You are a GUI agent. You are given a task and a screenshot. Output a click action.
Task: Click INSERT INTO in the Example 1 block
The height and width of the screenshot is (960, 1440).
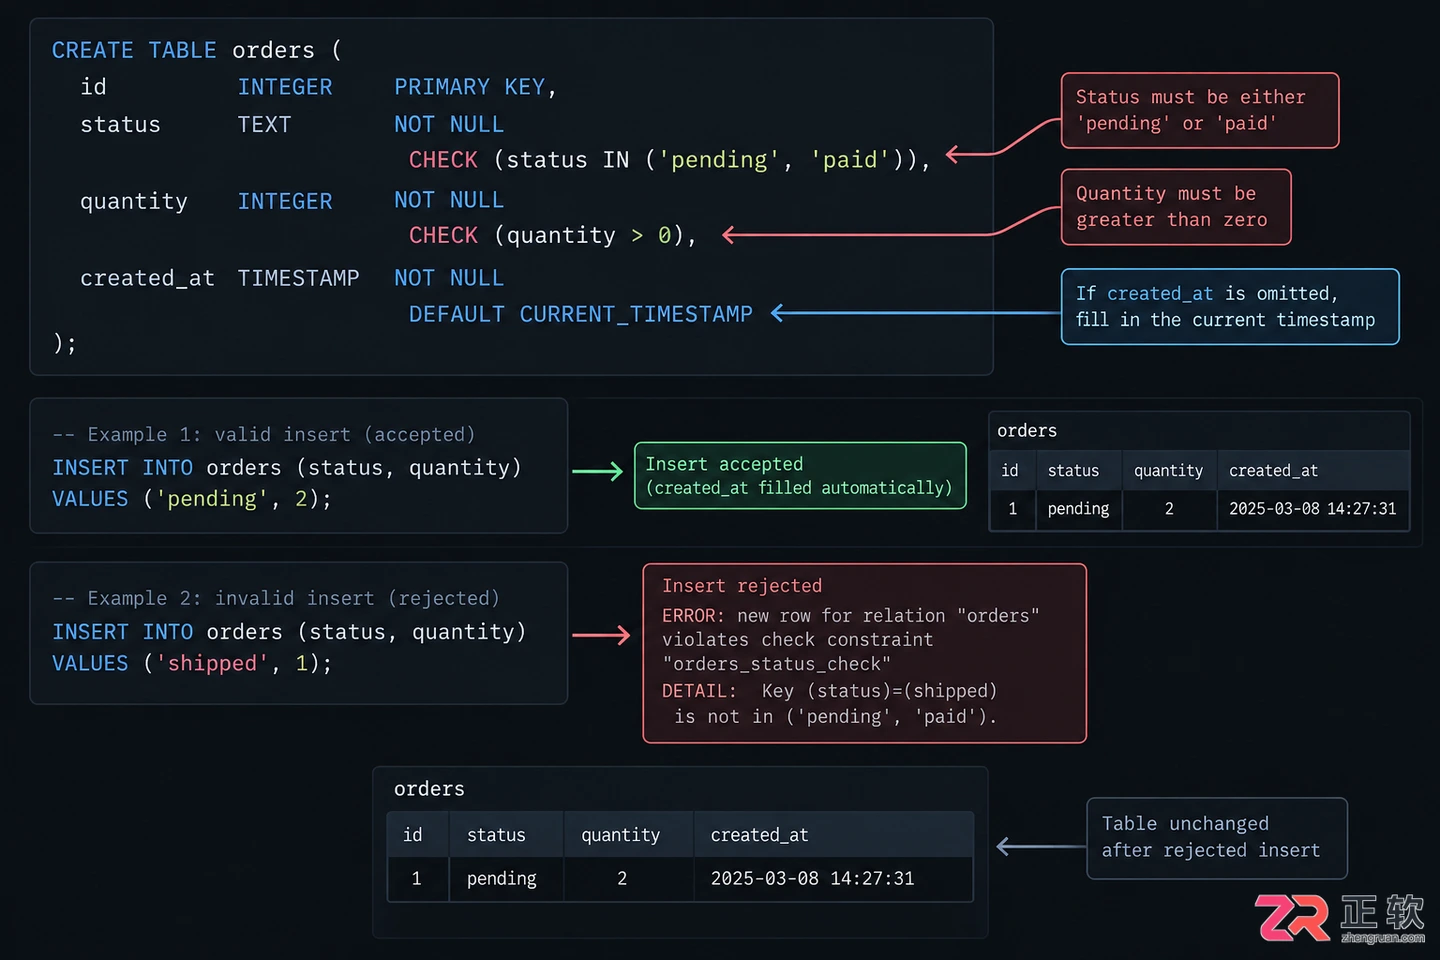tap(122, 468)
